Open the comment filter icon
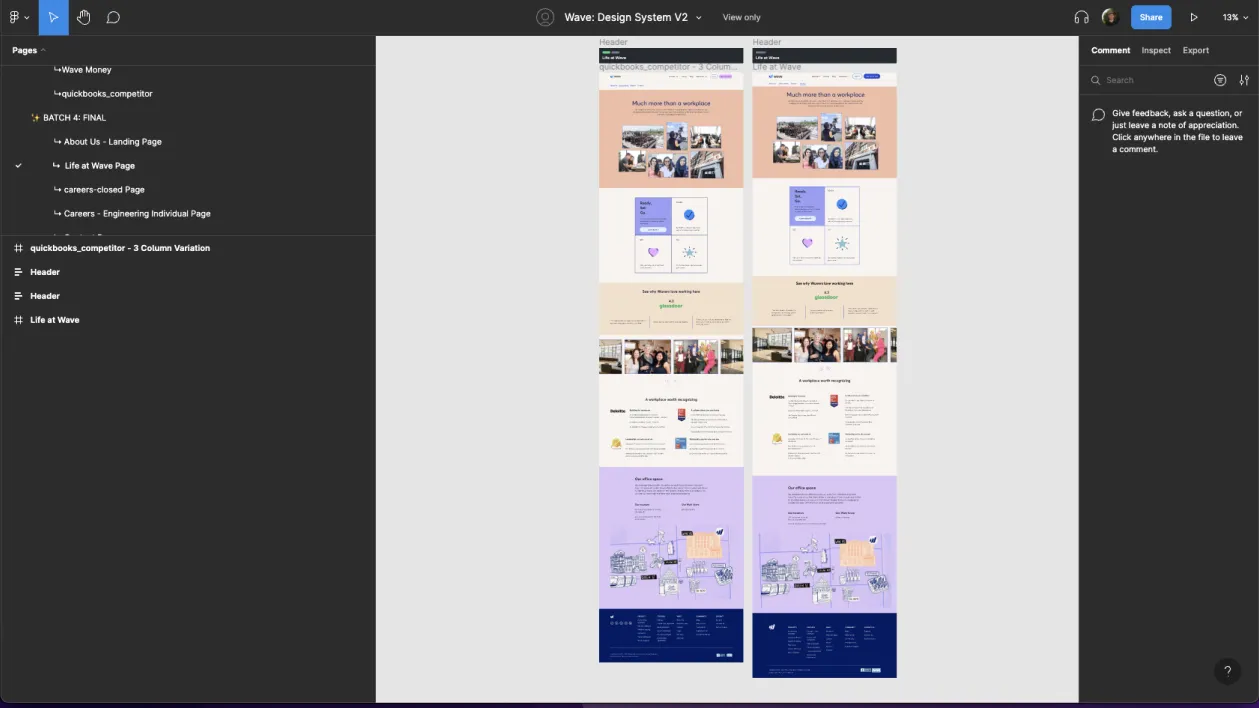 (1220, 80)
